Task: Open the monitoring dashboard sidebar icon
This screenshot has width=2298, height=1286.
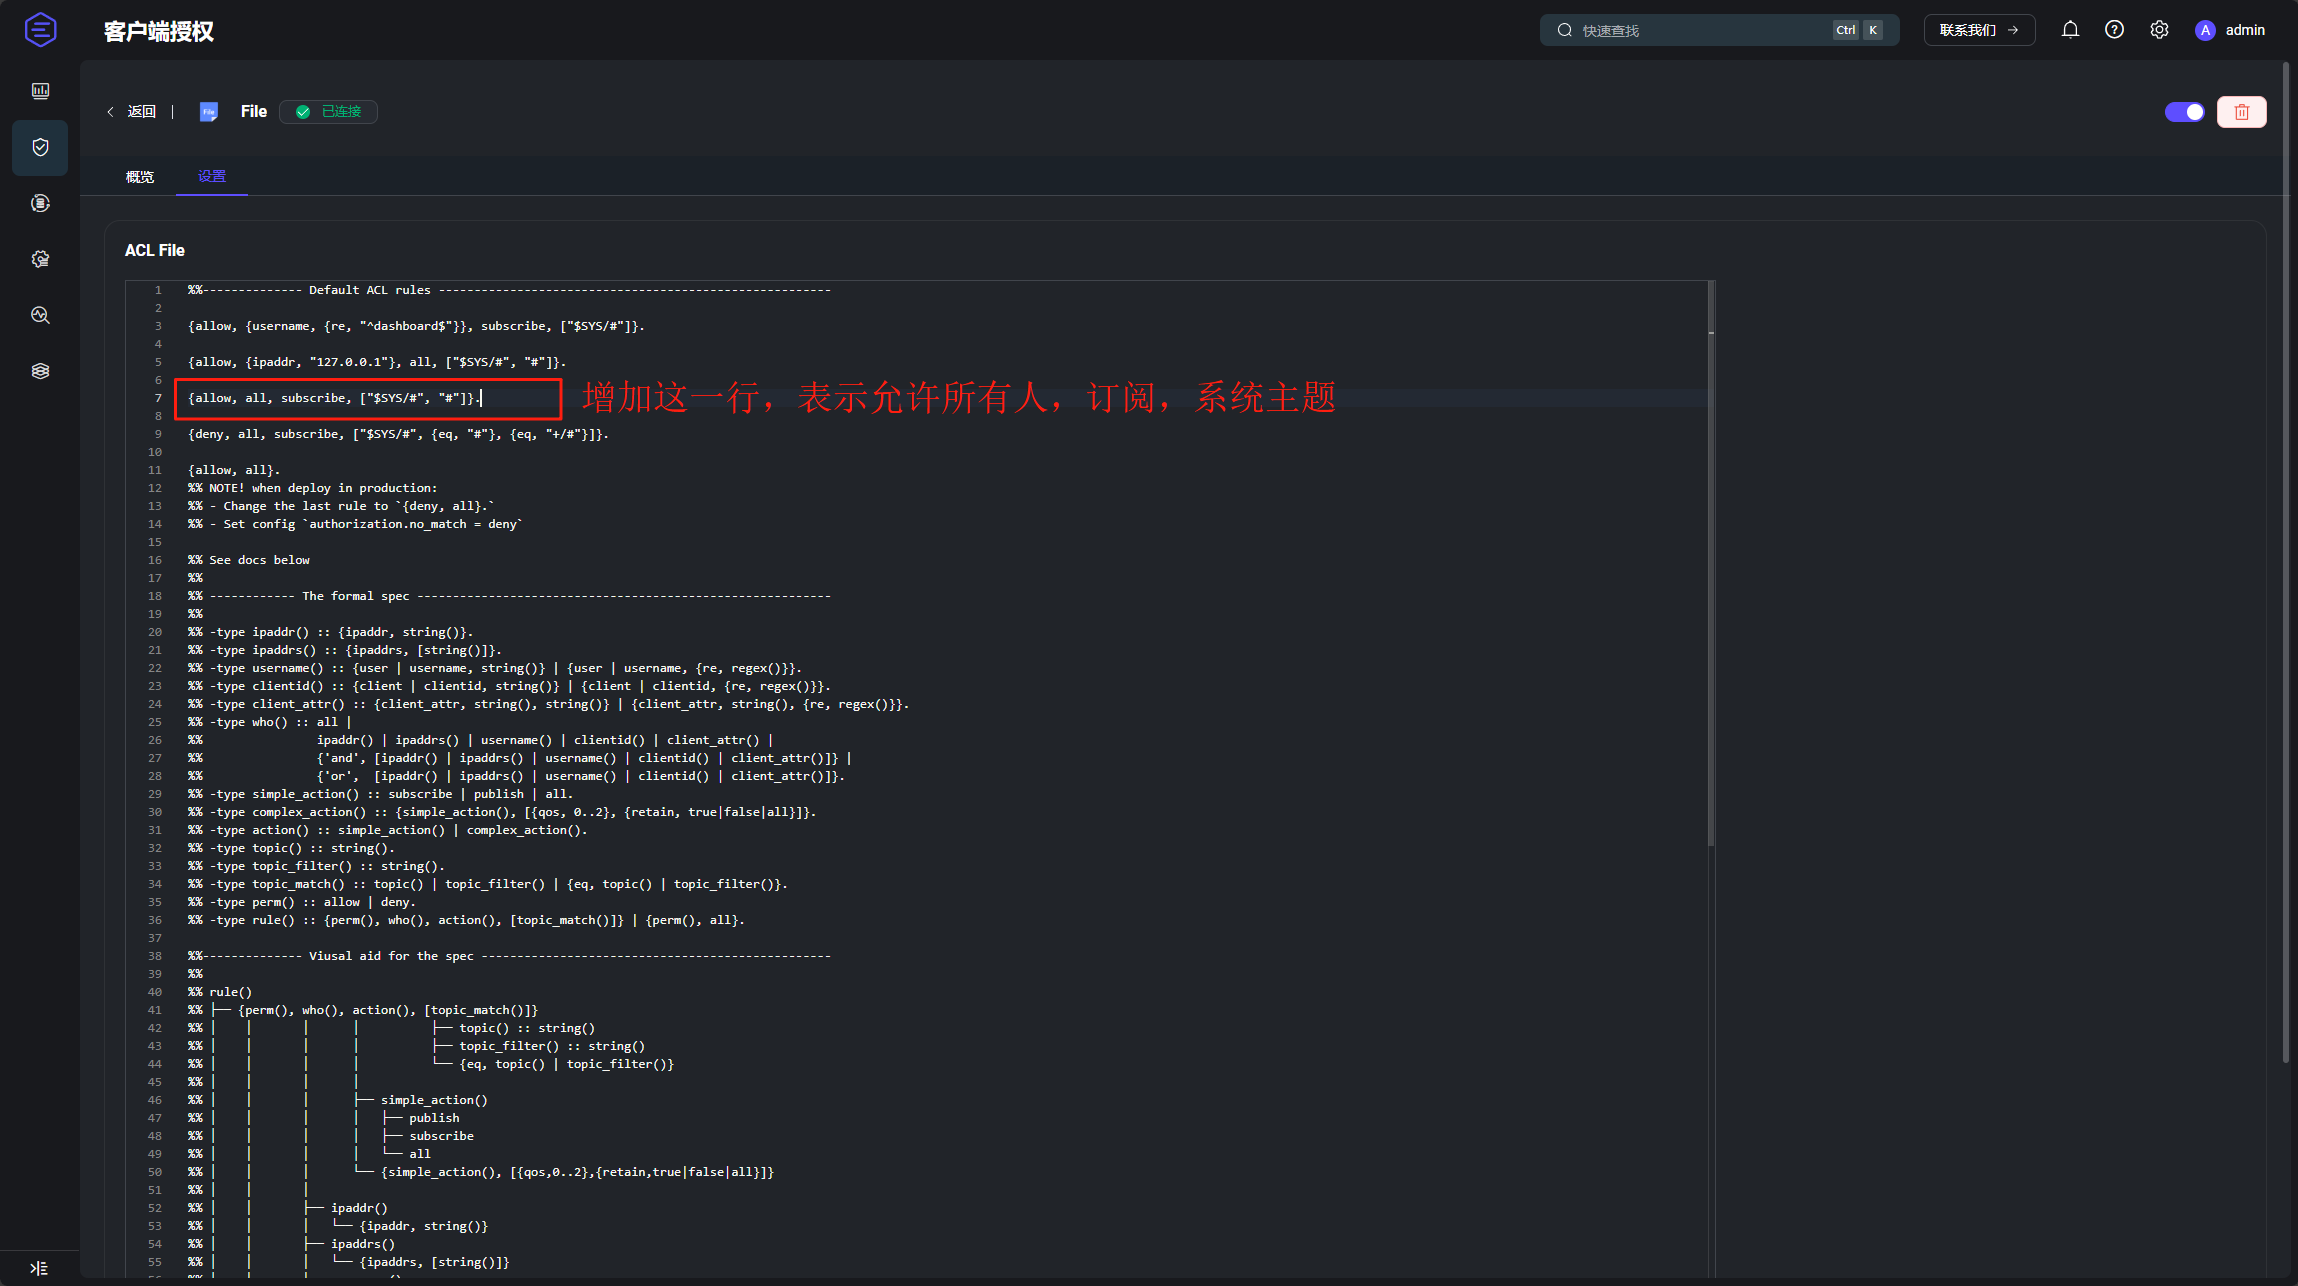Action: click(x=40, y=91)
